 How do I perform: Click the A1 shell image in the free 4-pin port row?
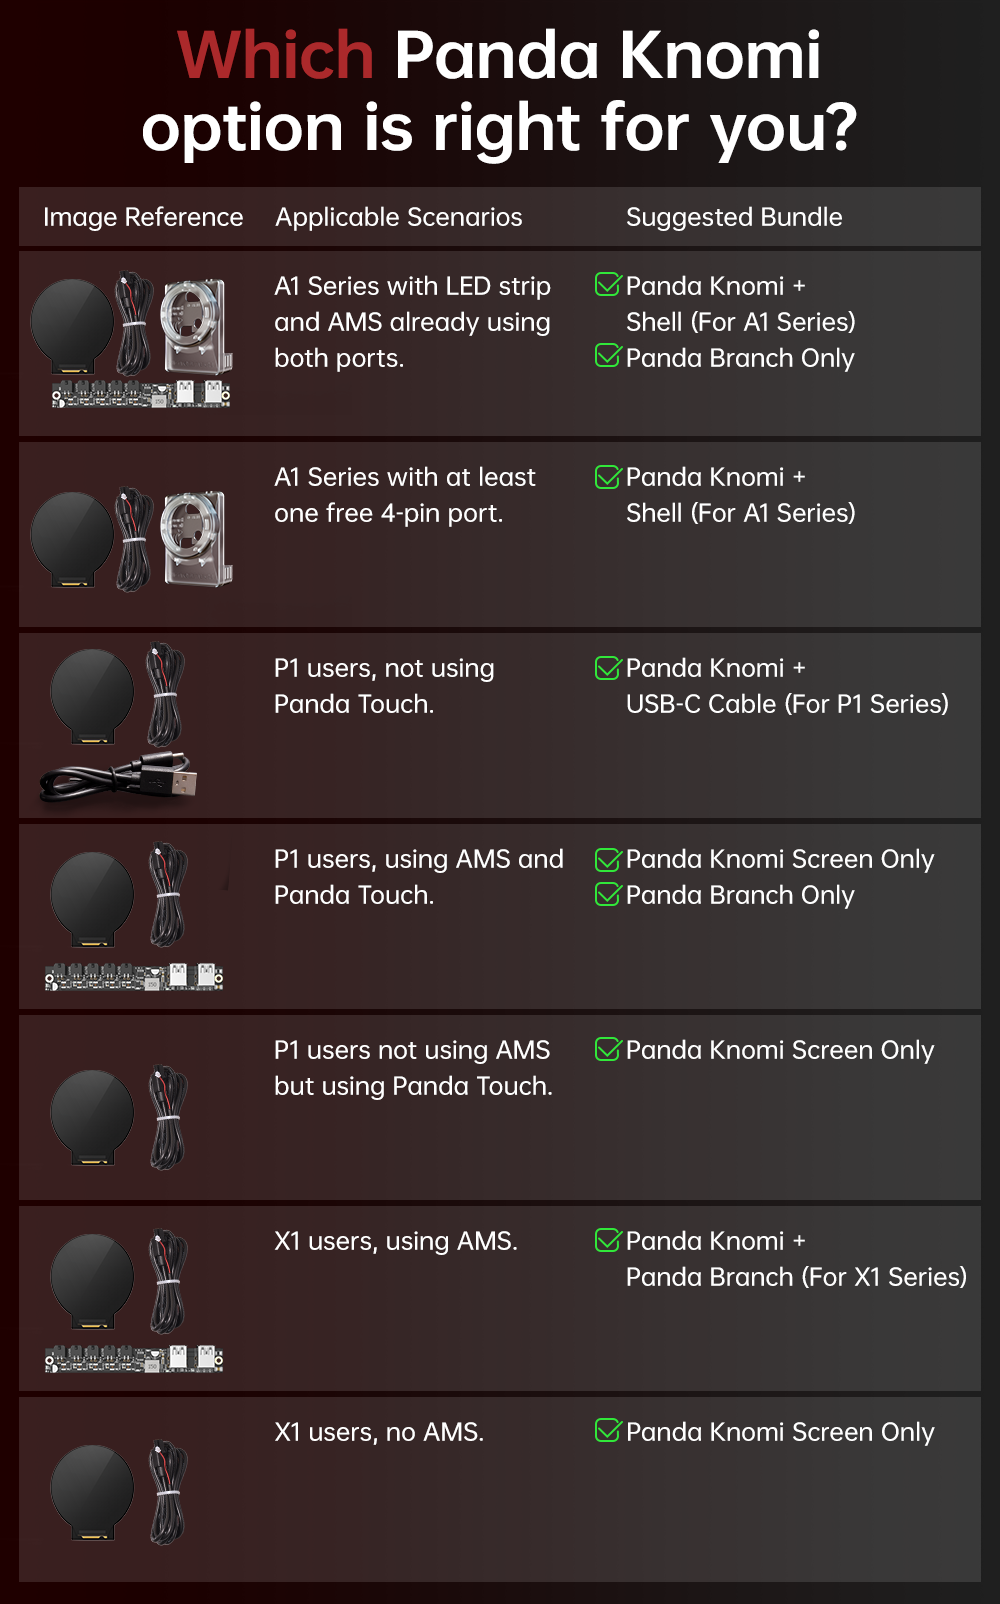(197, 538)
